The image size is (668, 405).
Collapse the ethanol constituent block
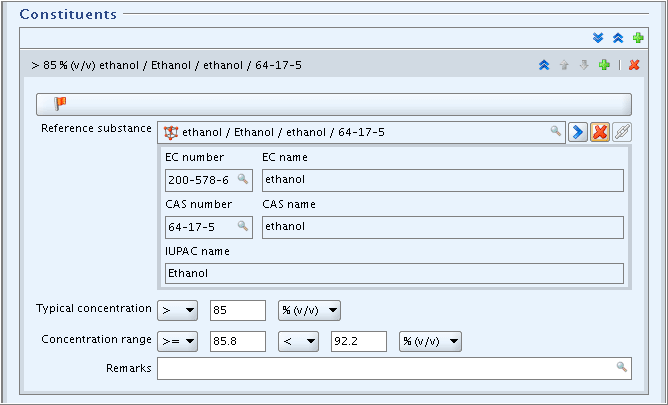pos(544,65)
